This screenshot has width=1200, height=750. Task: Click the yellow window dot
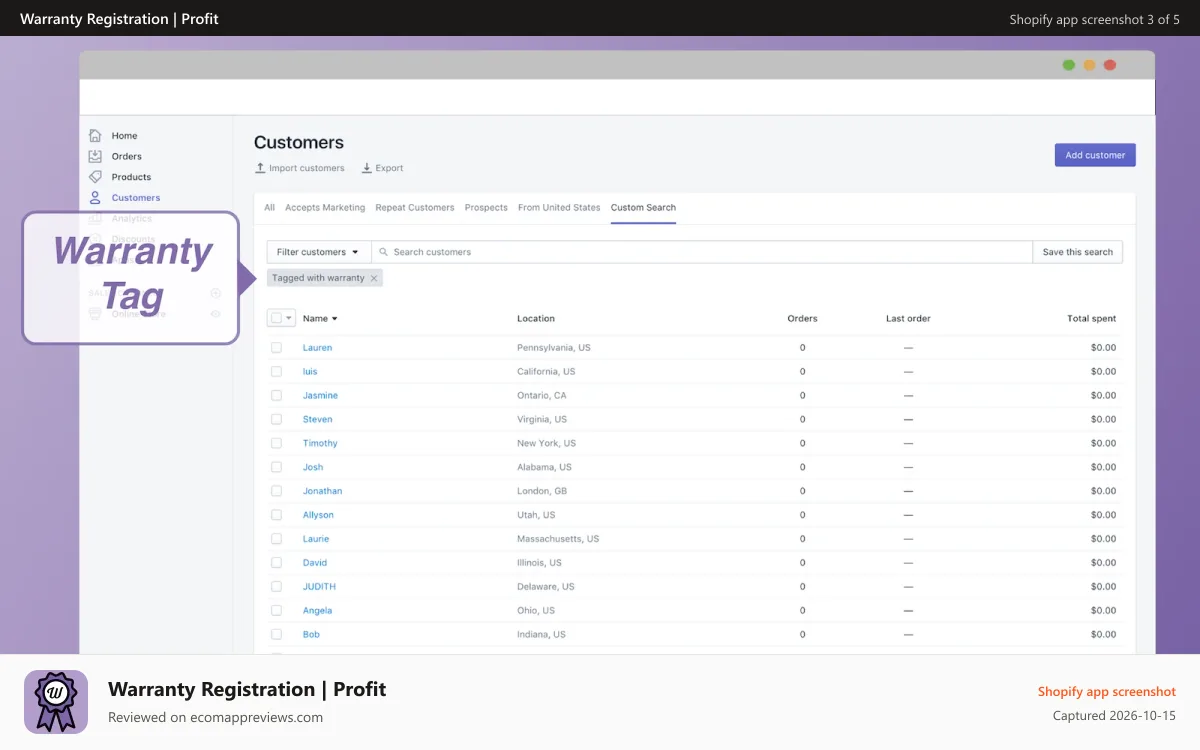click(1089, 65)
